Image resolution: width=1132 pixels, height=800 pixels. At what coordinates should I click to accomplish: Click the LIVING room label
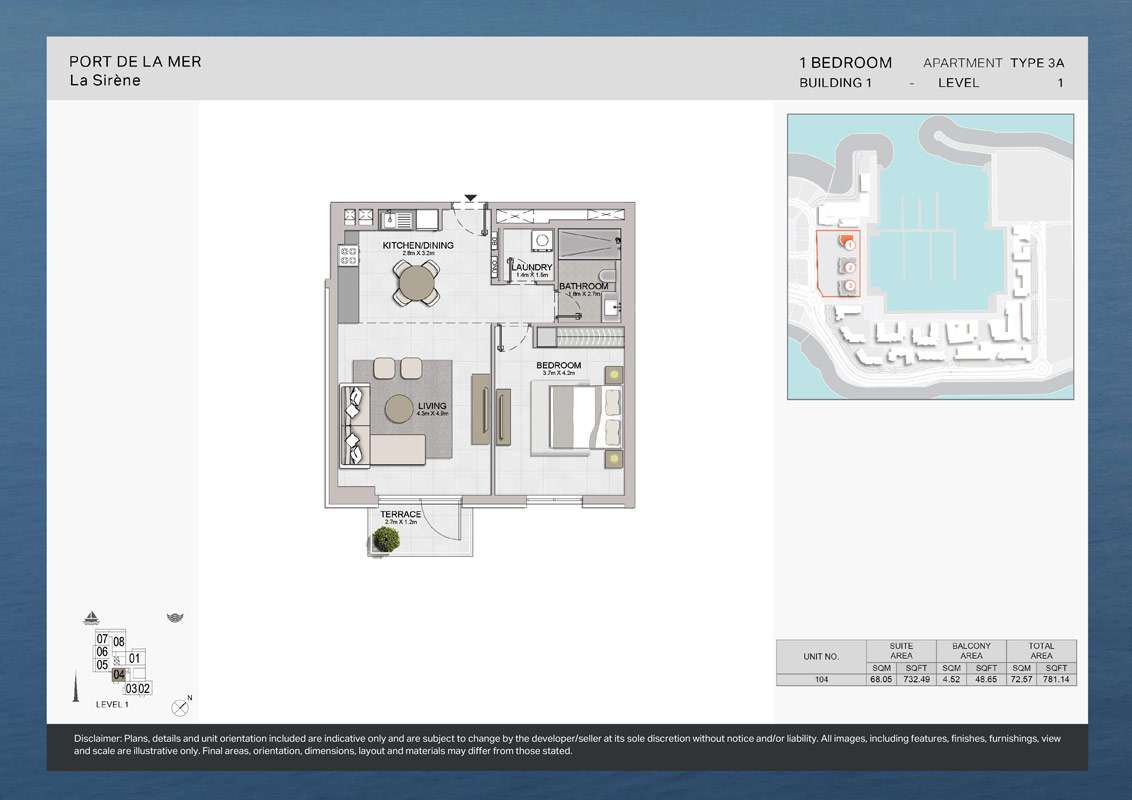pyautogui.click(x=432, y=406)
